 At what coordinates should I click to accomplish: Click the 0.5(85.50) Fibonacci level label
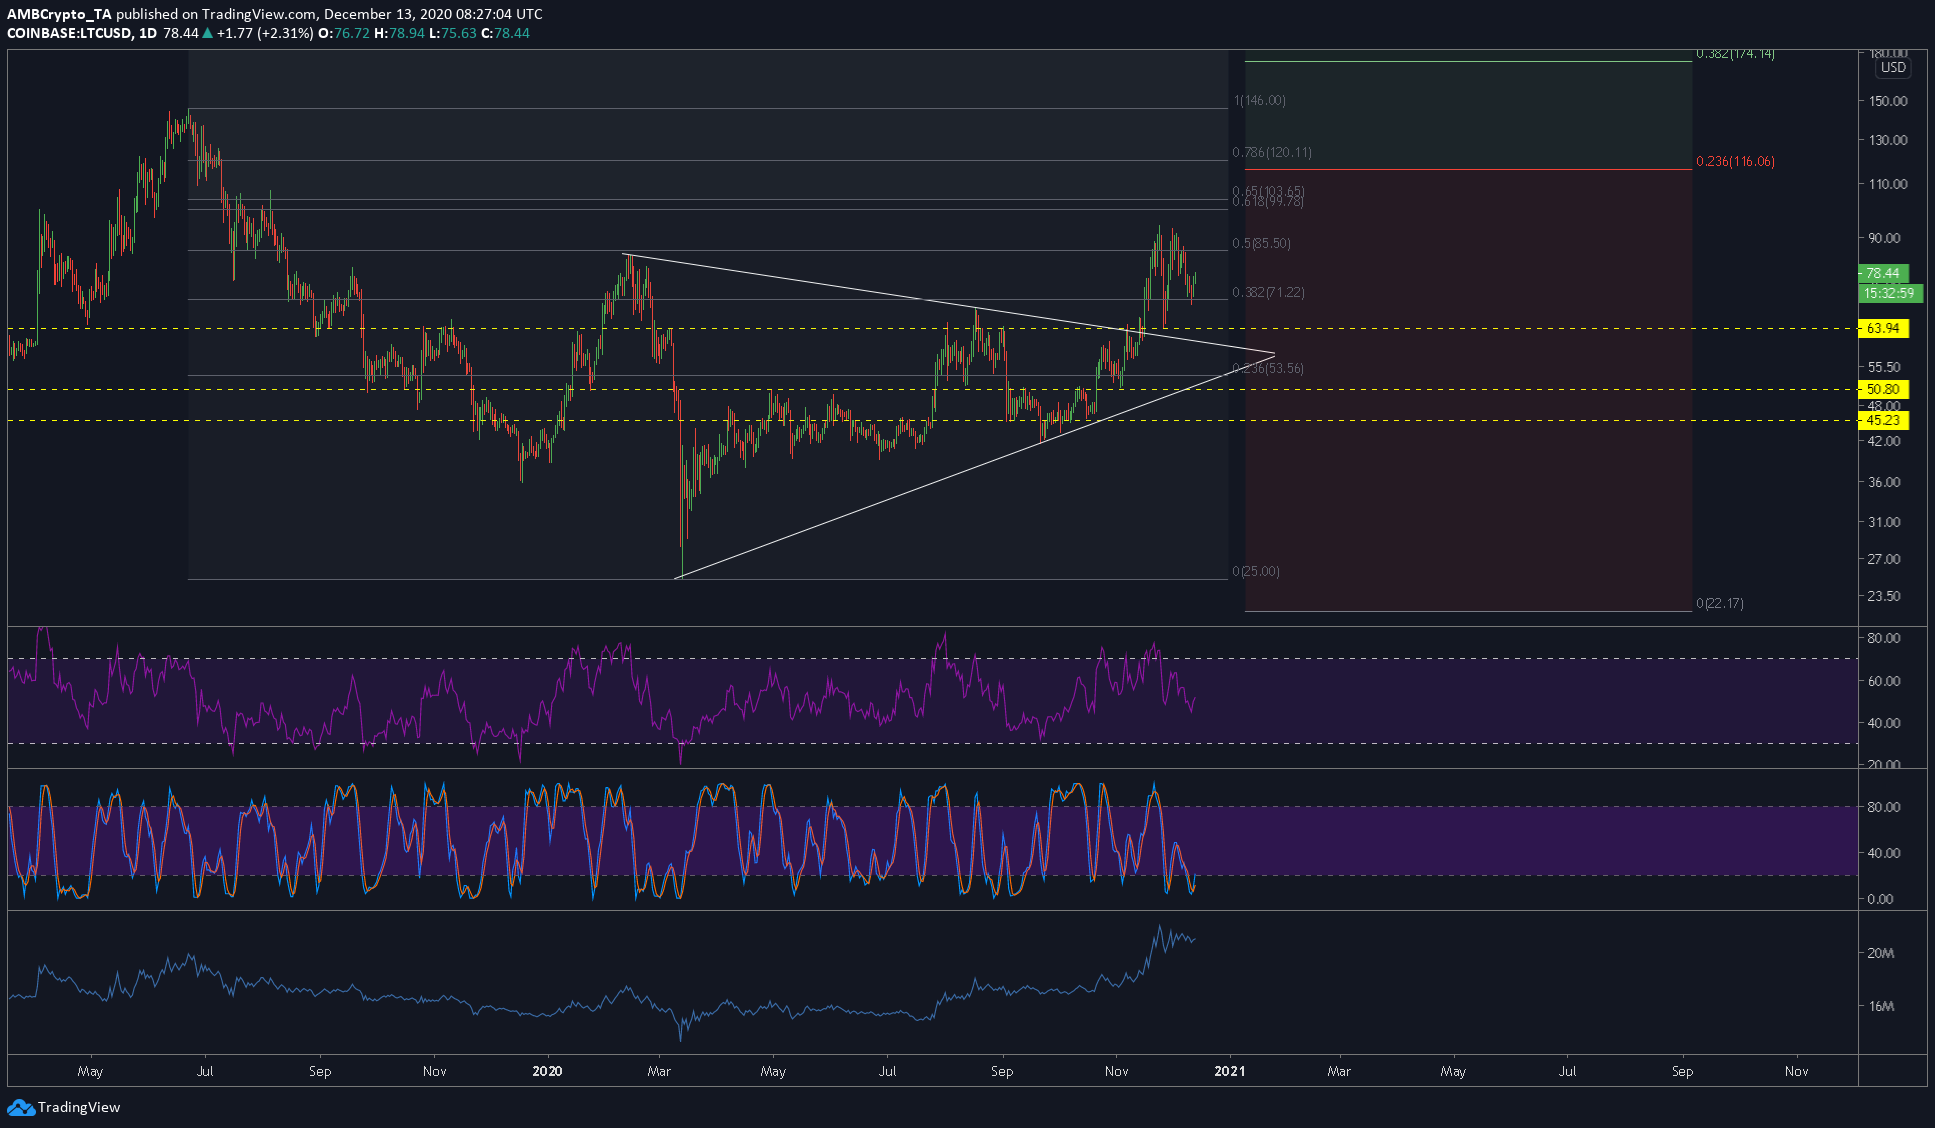point(1261,243)
